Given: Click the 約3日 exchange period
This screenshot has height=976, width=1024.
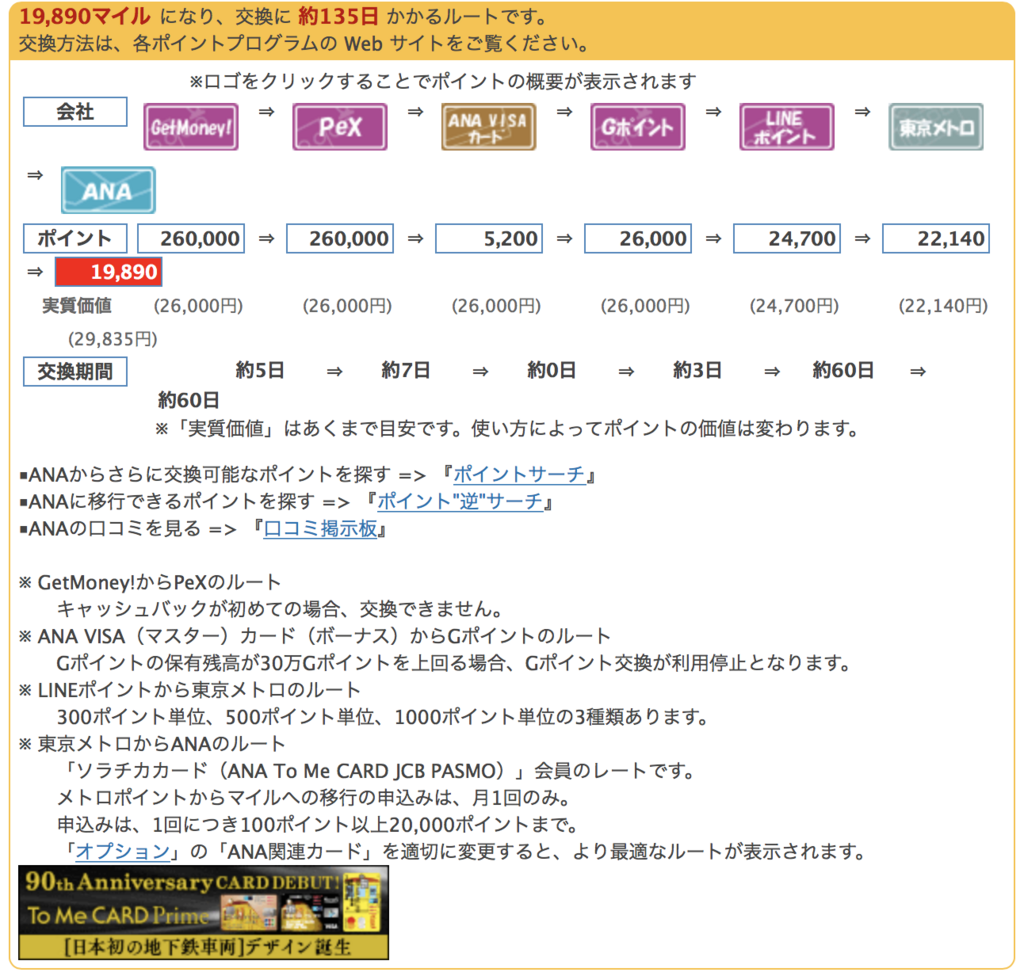Looking at the screenshot, I should (x=697, y=370).
